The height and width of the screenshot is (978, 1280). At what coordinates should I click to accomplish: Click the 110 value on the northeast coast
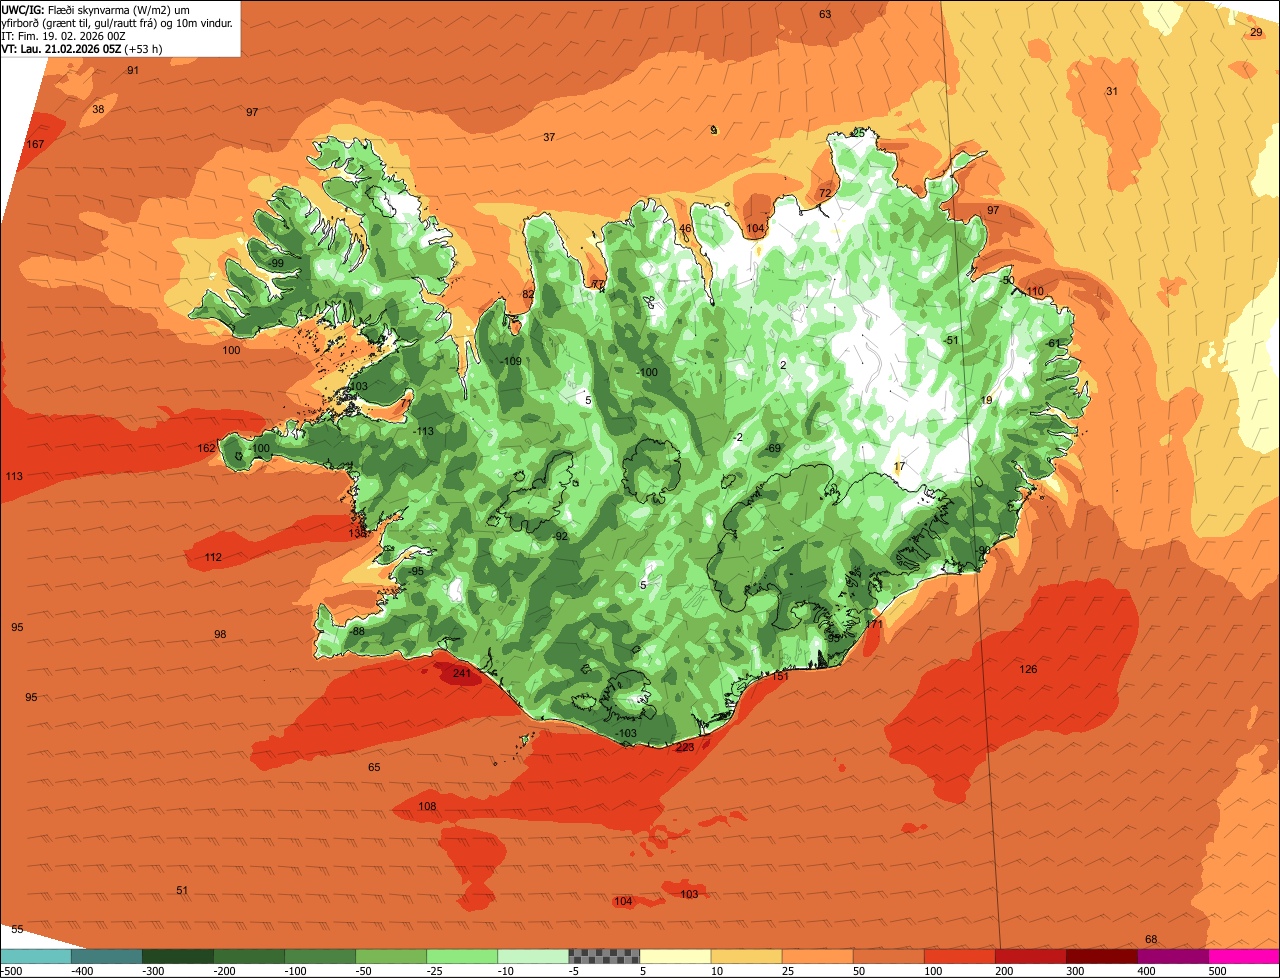pos(1035,291)
